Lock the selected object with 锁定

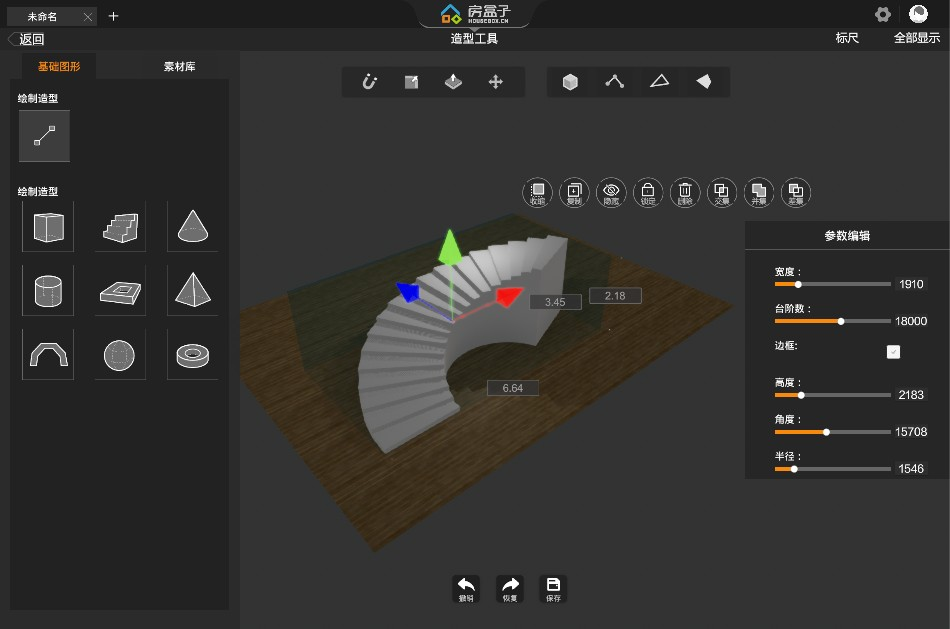(648, 193)
